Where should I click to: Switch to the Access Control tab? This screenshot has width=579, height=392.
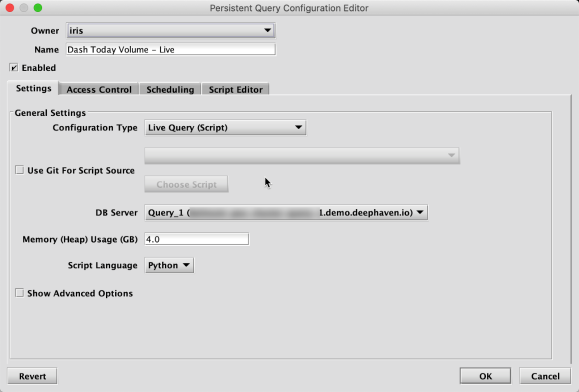point(99,89)
